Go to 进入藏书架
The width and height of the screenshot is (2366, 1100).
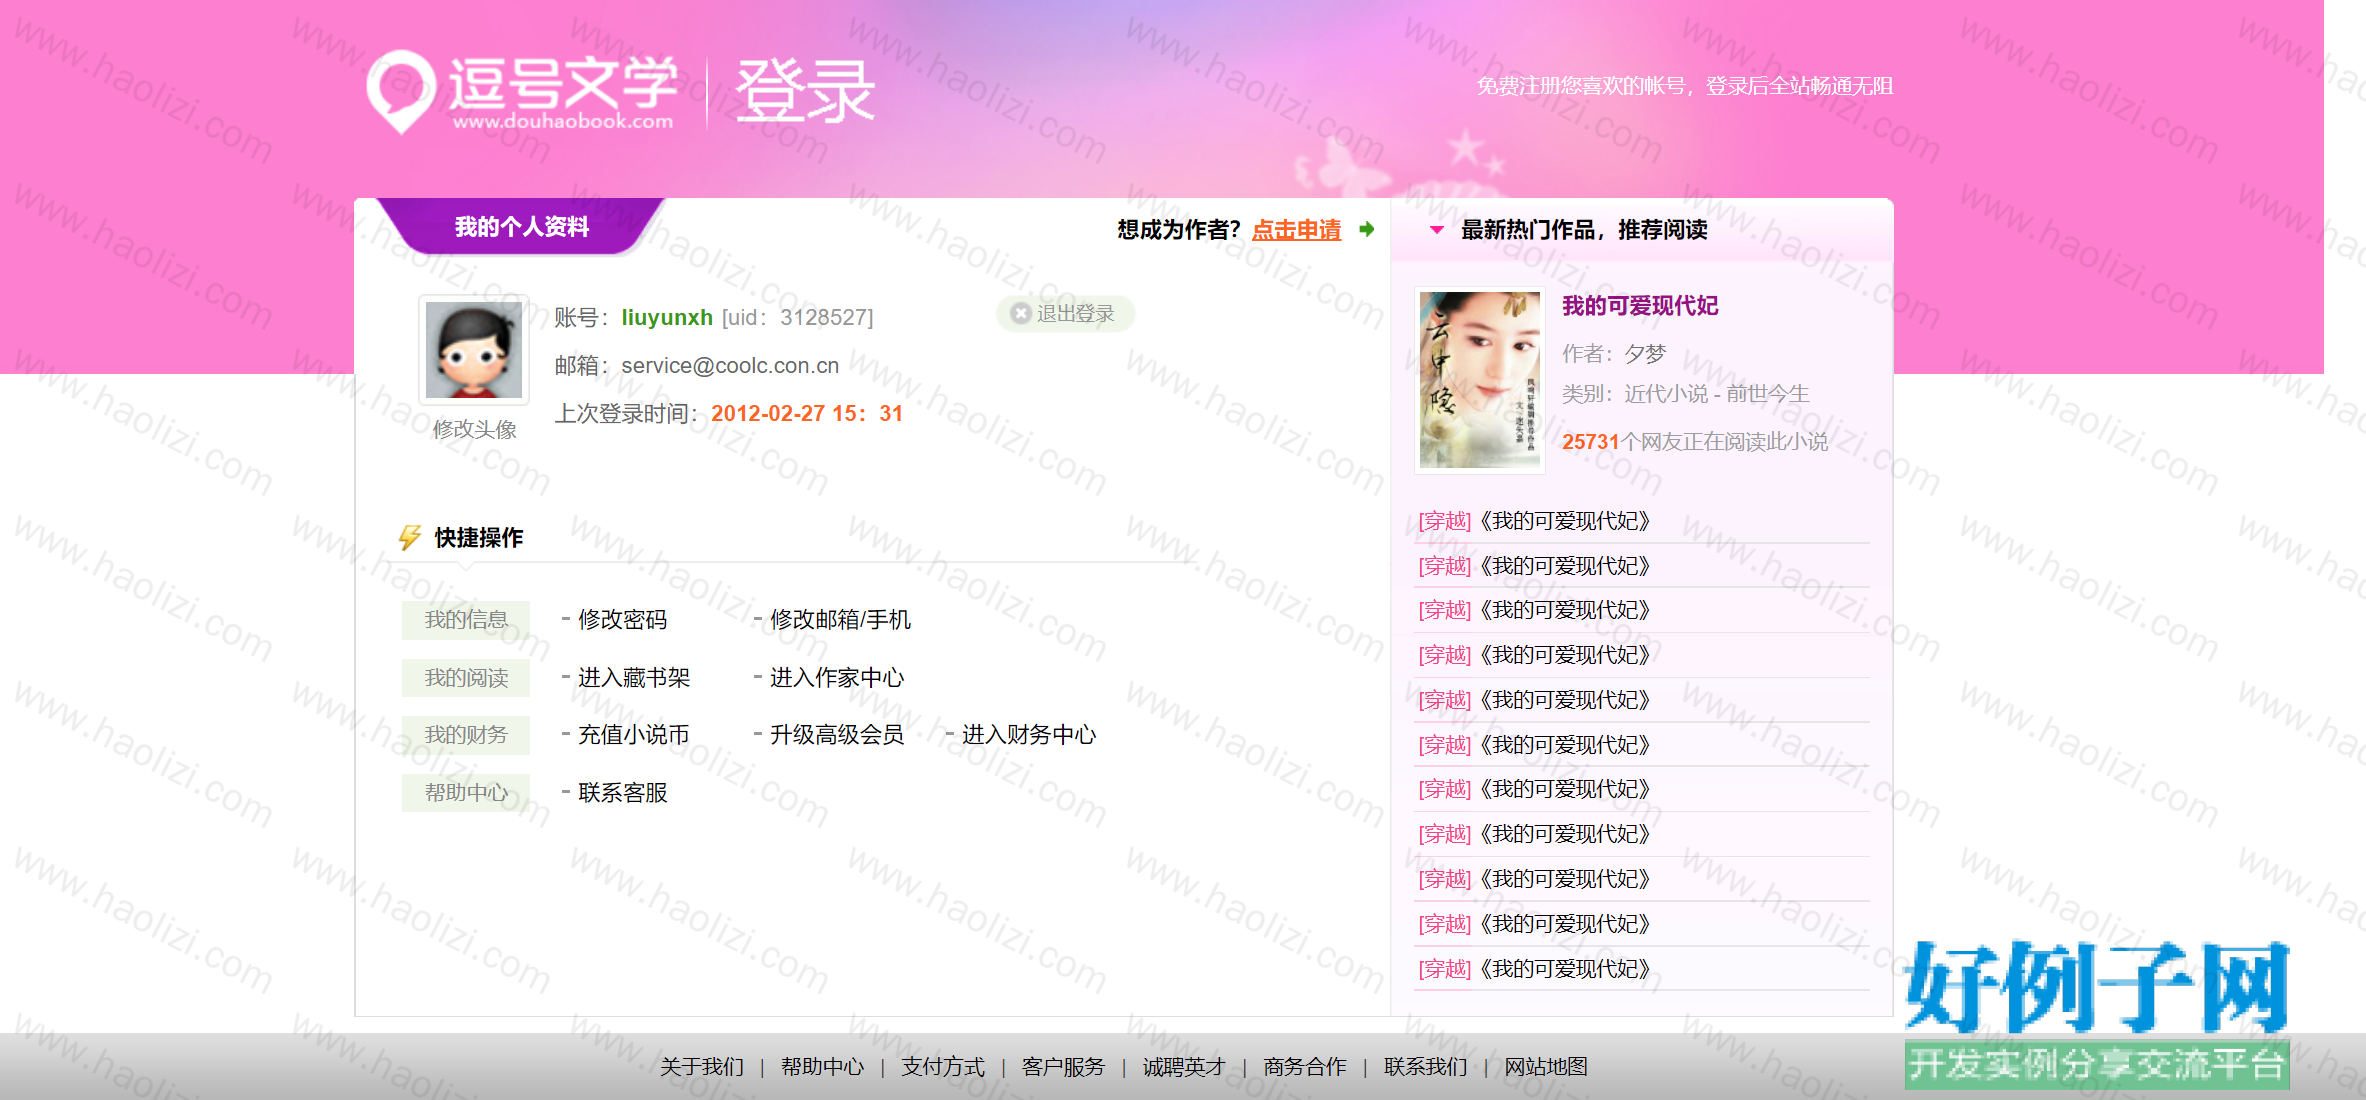(634, 678)
